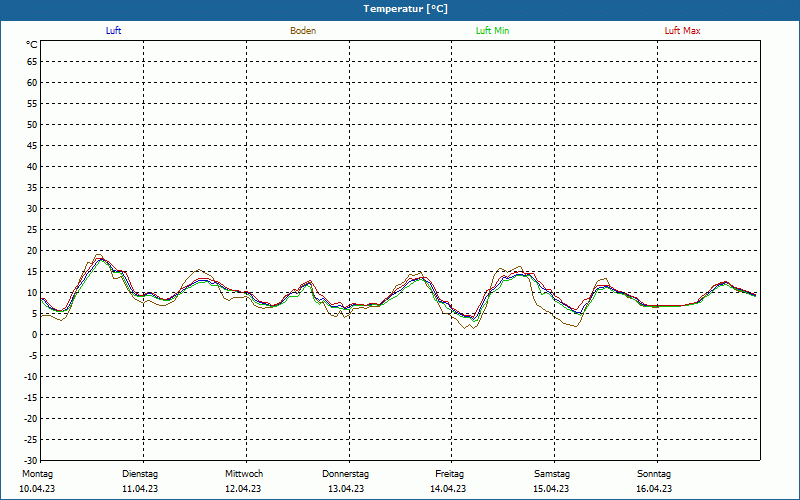Screen dimensions: 800x500
Task: Click the 20 y-axis value
Action: point(32,251)
